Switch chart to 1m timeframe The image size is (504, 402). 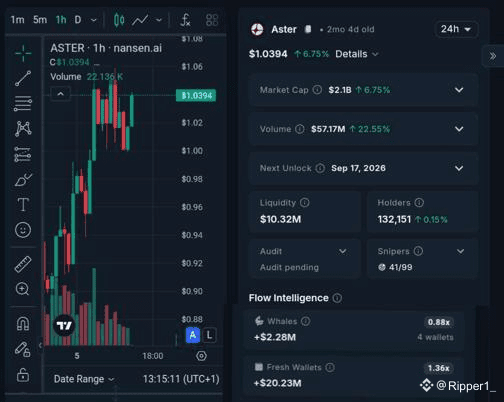coord(17,20)
